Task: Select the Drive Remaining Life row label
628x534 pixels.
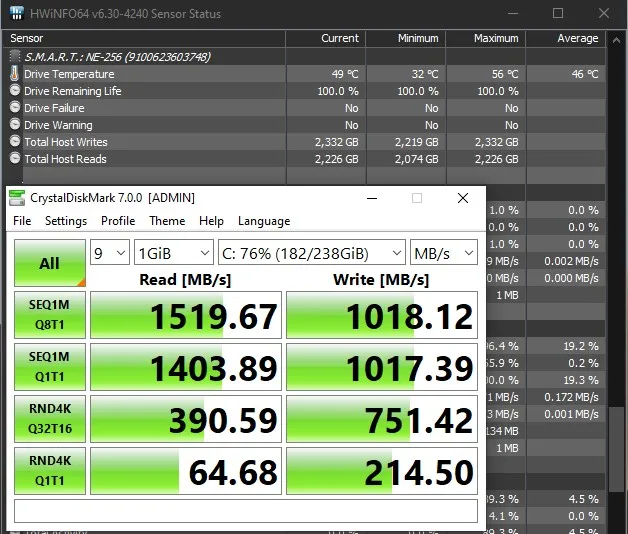Action: pyautogui.click(x=72, y=91)
